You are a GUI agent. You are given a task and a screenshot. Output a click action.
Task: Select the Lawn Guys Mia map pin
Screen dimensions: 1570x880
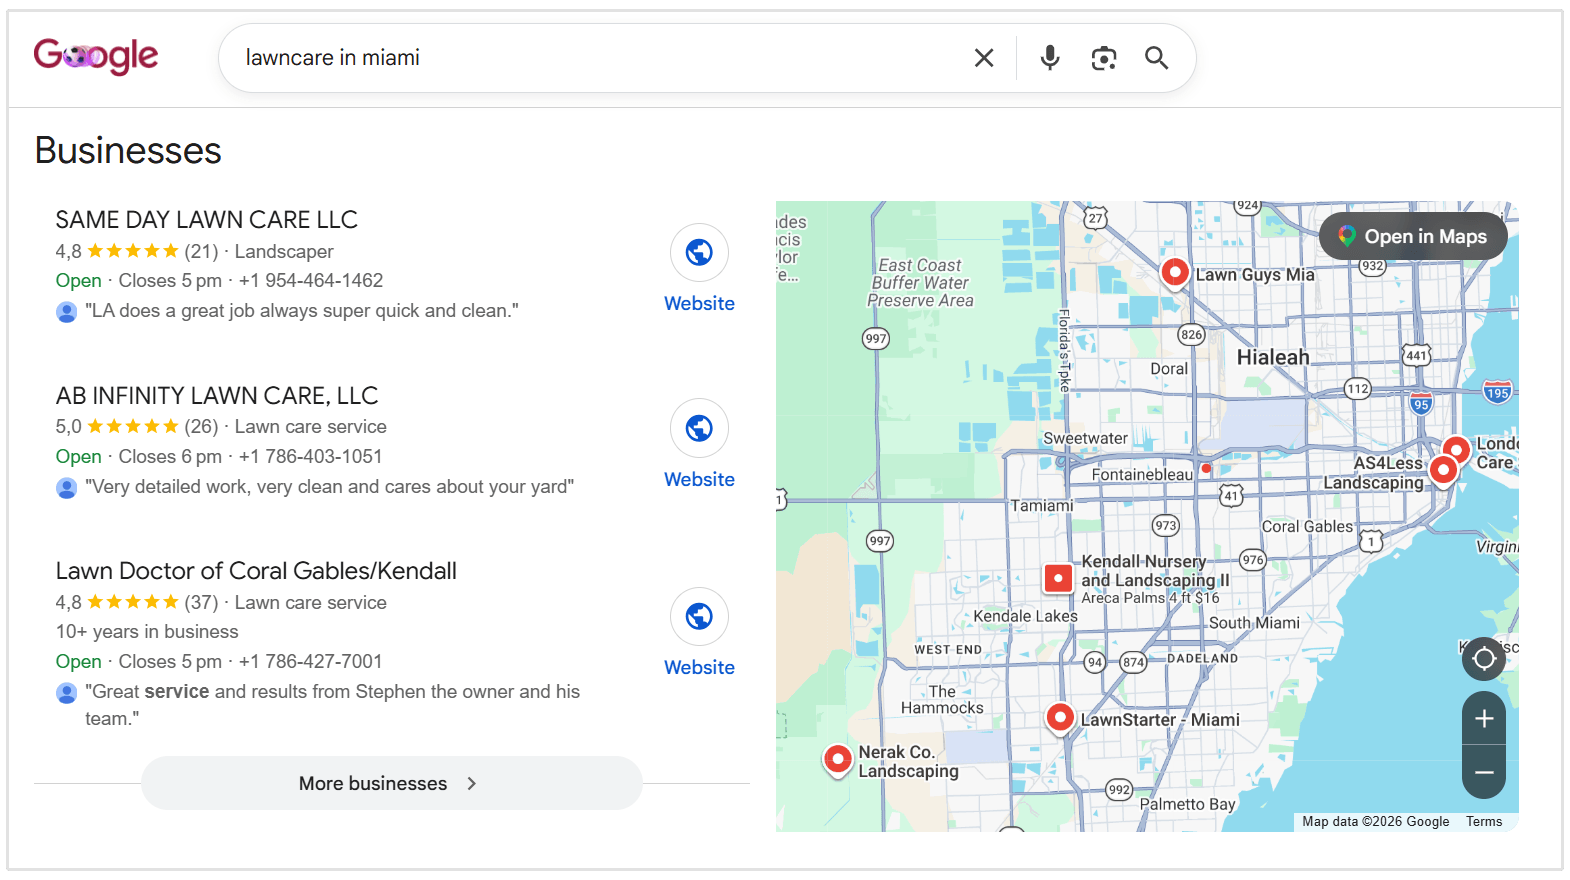pyautogui.click(x=1175, y=271)
